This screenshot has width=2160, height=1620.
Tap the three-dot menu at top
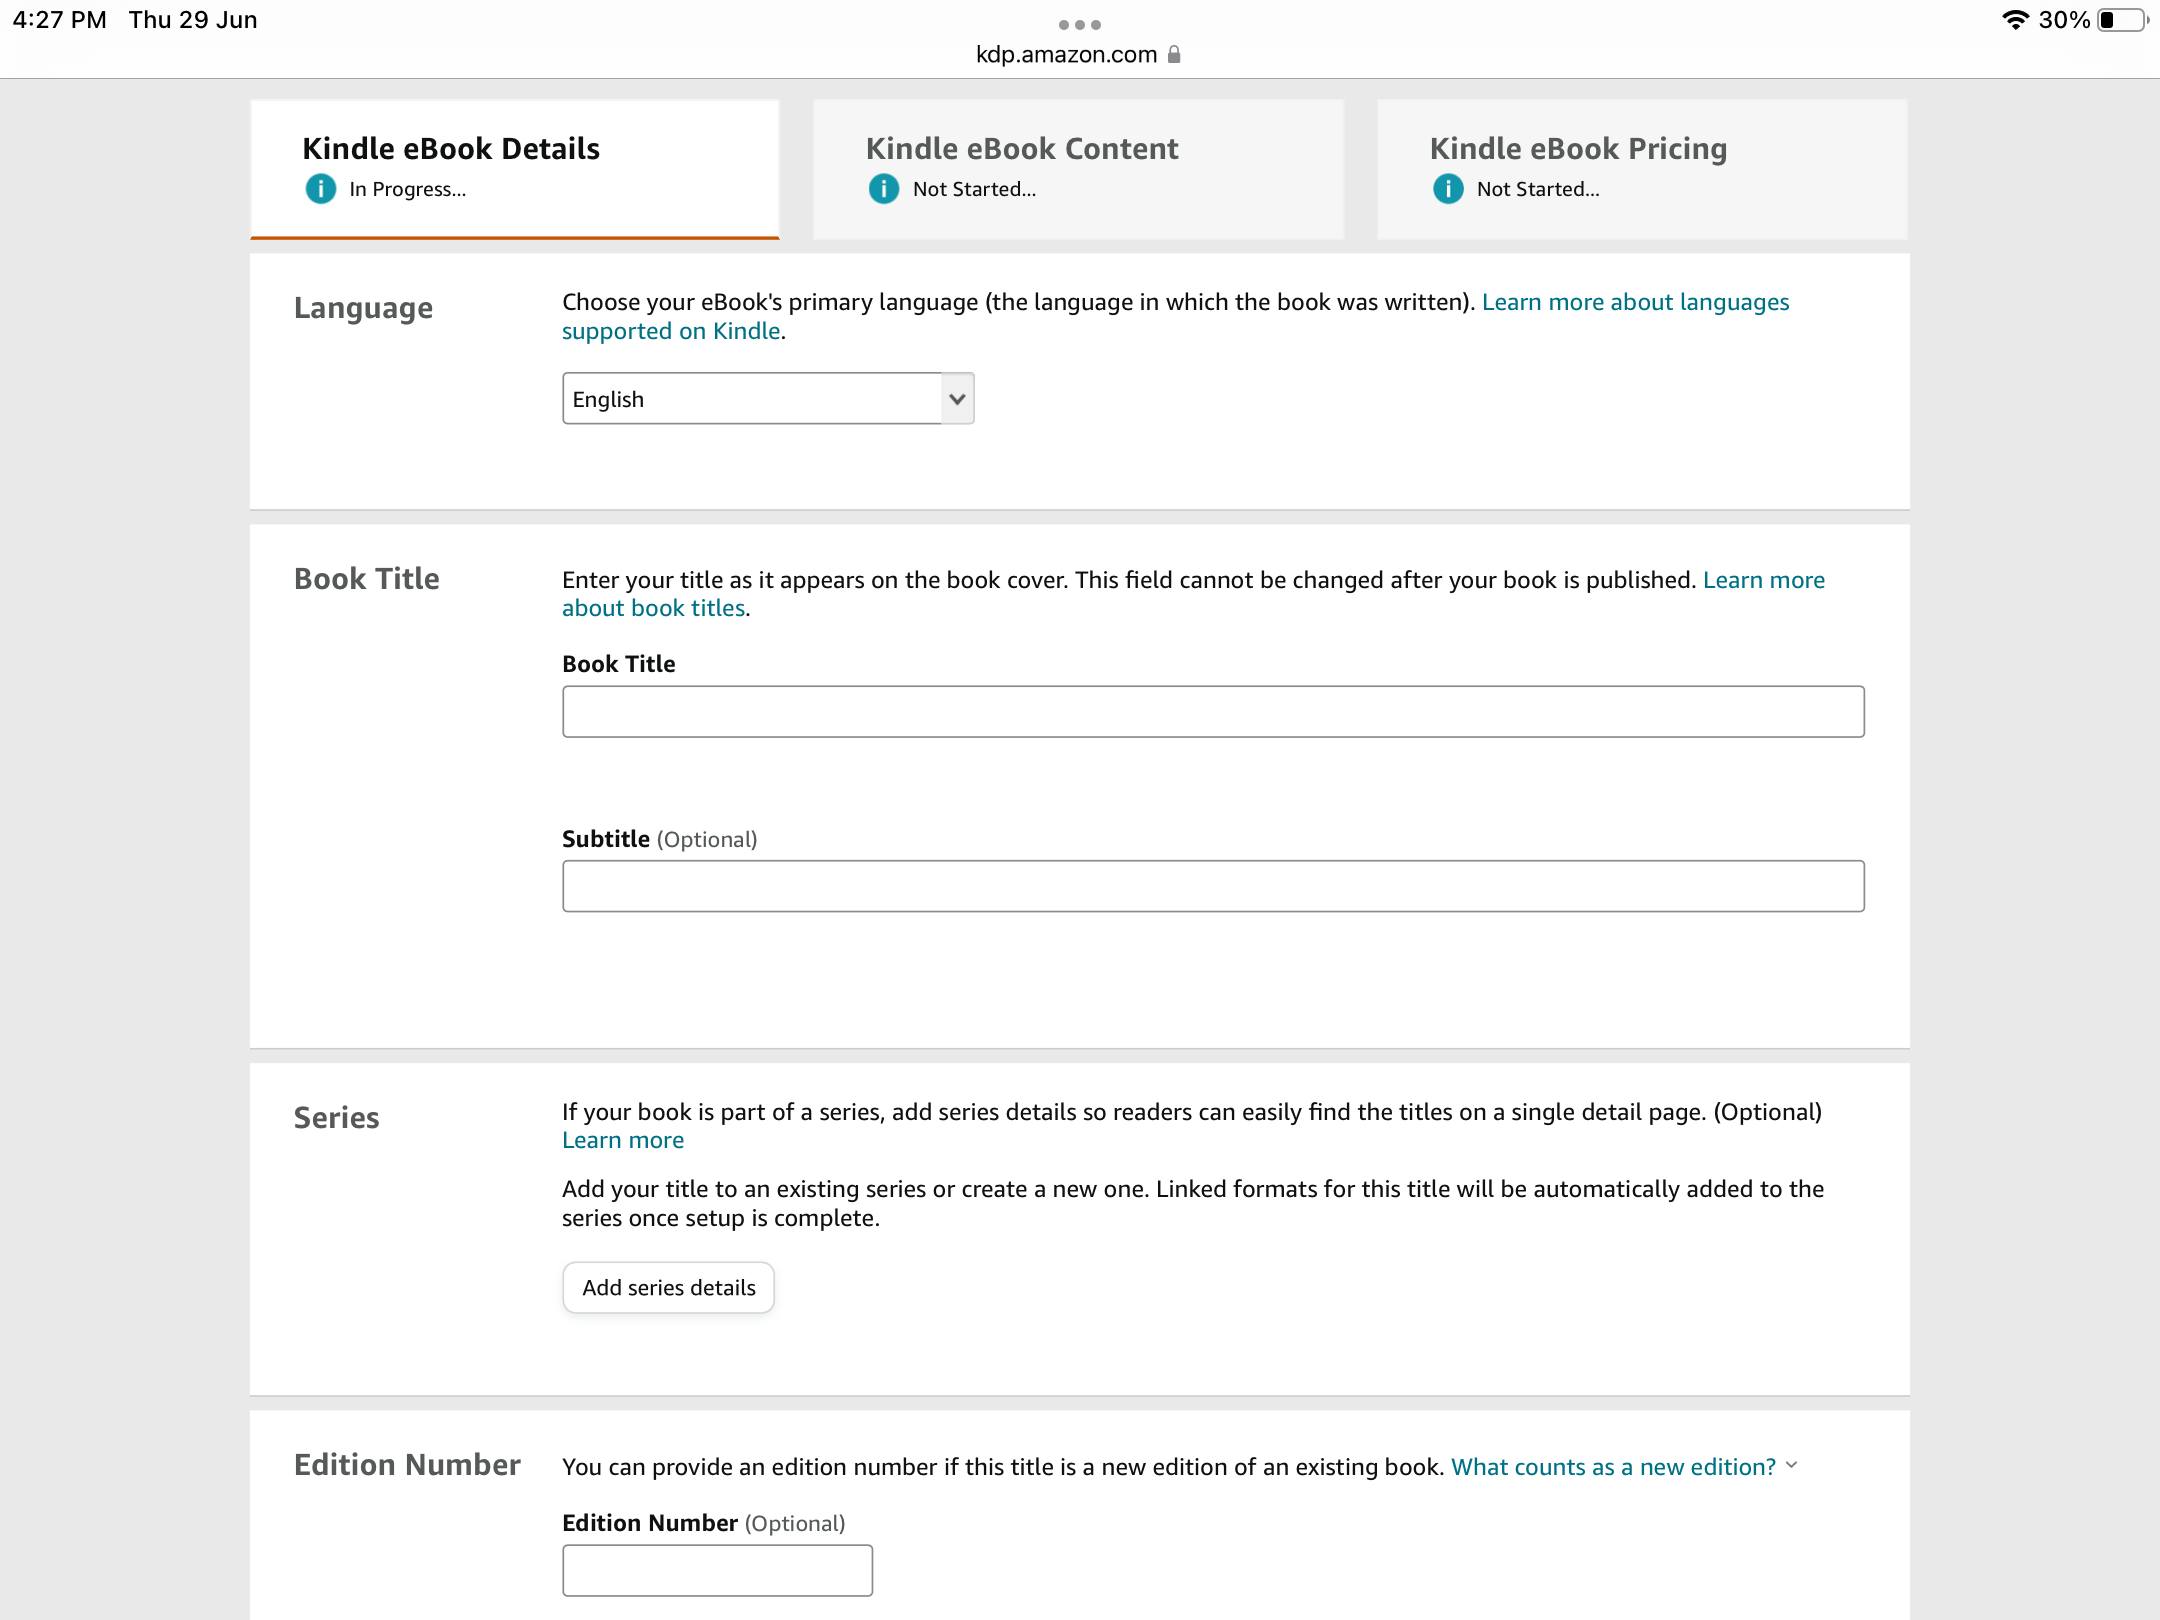click(1080, 24)
